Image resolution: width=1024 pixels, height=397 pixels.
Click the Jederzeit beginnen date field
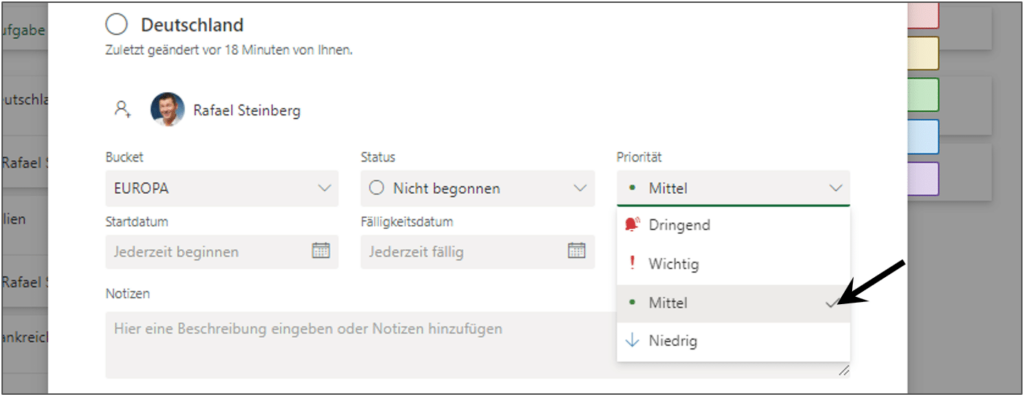pos(222,251)
